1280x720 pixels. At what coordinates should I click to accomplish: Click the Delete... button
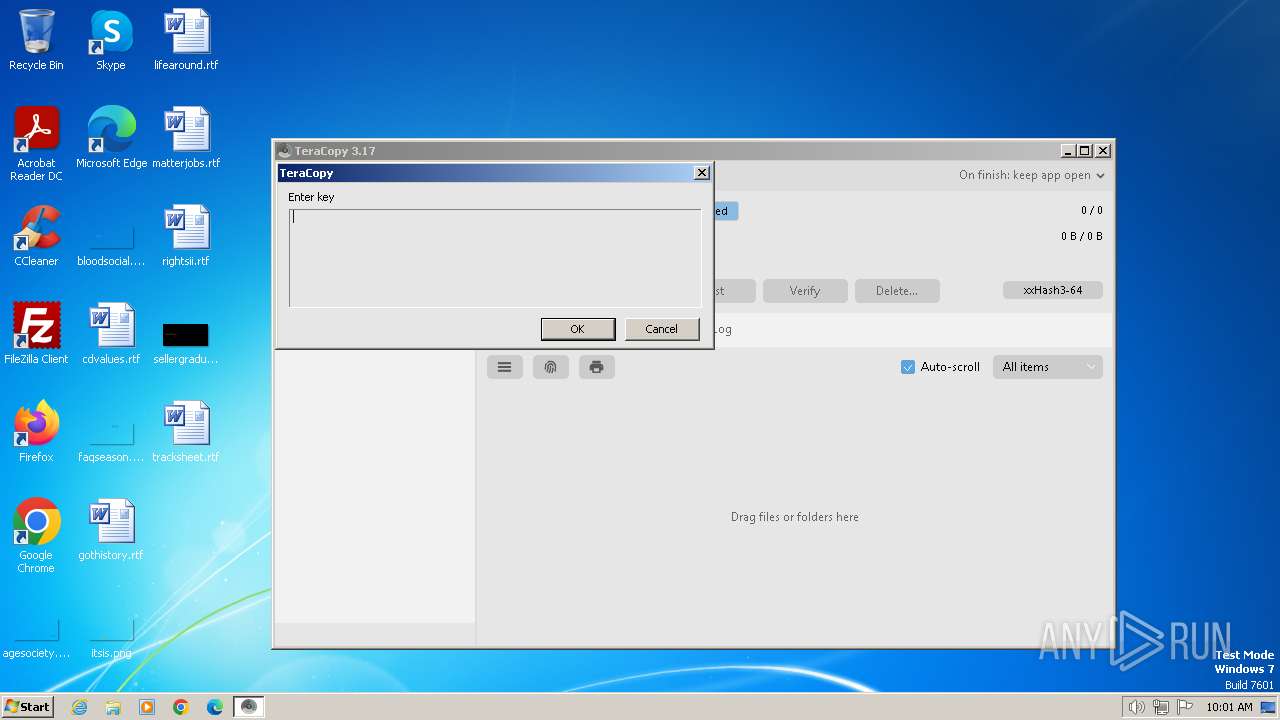click(x=897, y=291)
